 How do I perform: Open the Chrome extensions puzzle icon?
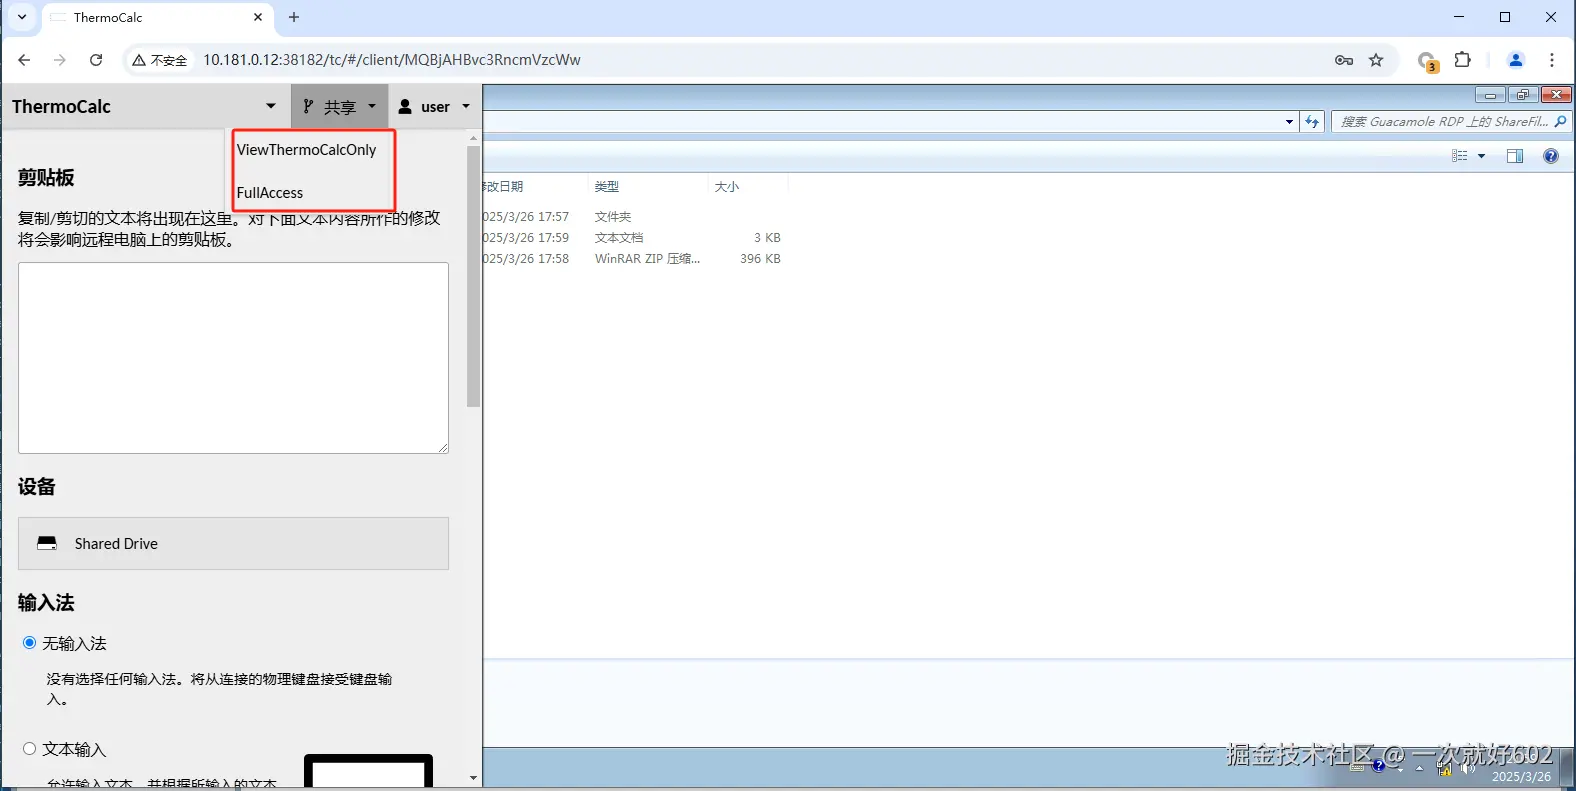coord(1462,60)
